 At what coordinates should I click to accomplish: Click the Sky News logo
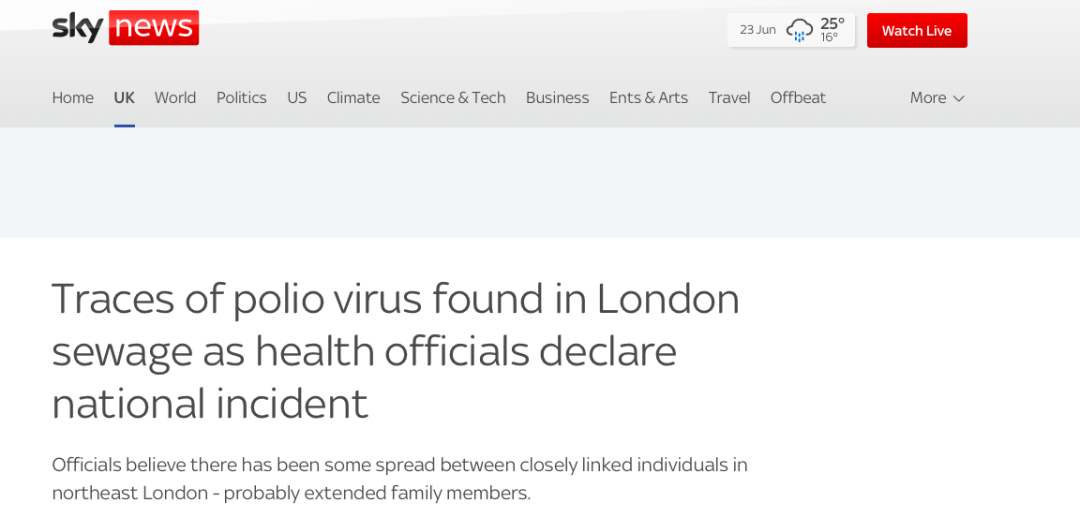[x=125, y=27]
